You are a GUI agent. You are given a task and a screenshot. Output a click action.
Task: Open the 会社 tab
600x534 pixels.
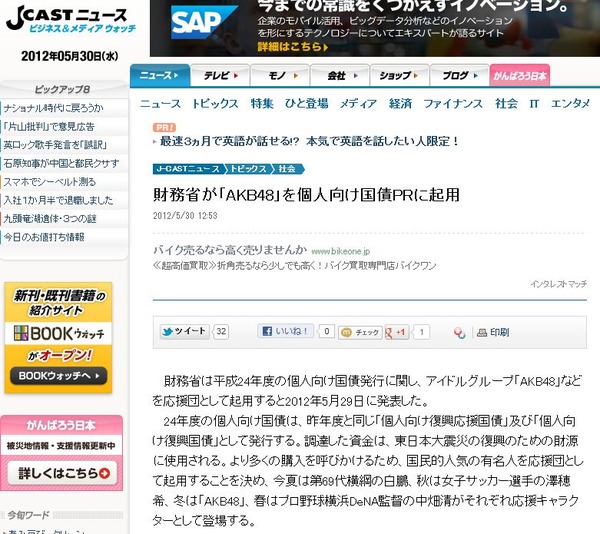[x=340, y=76]
